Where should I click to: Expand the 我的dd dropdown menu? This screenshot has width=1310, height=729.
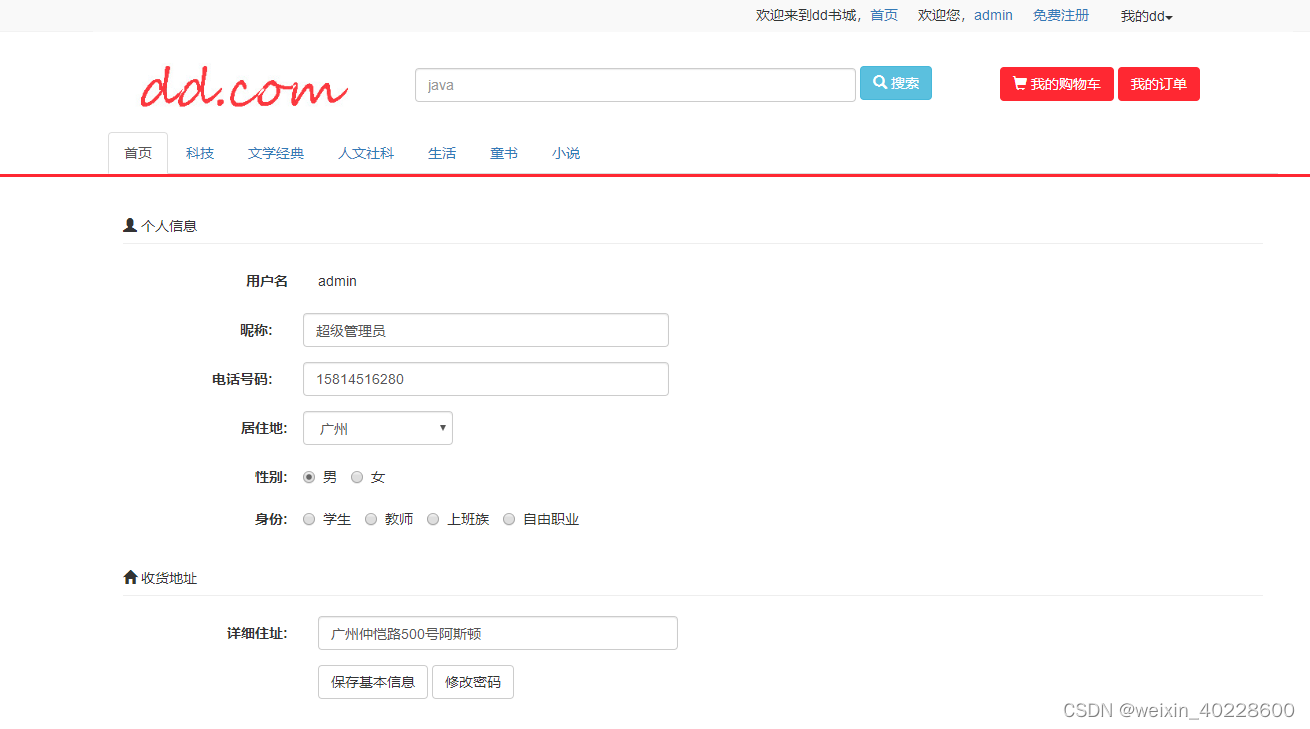(1146, 16)
